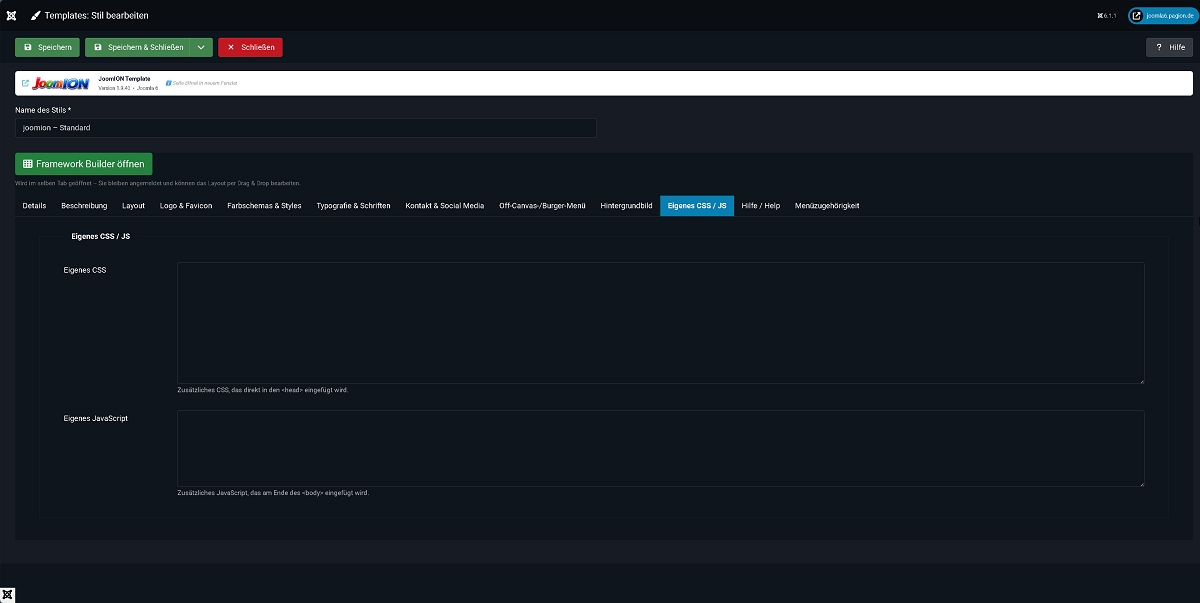Image resolution: width=1200 pixels, height=603 pixels.
Task: Click the 'Seite öffnet in neuem Fenster' note
Action: 204,83
